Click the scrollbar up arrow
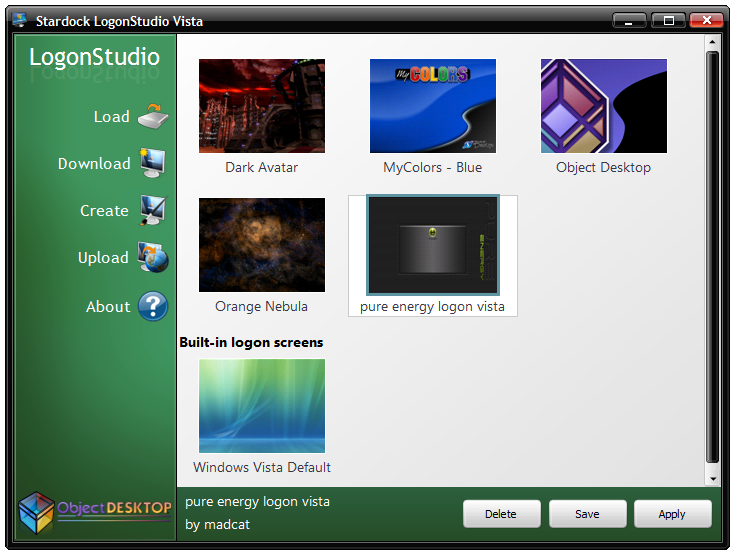The width and height of the screenshot is (736, 557). coord(712,42)
